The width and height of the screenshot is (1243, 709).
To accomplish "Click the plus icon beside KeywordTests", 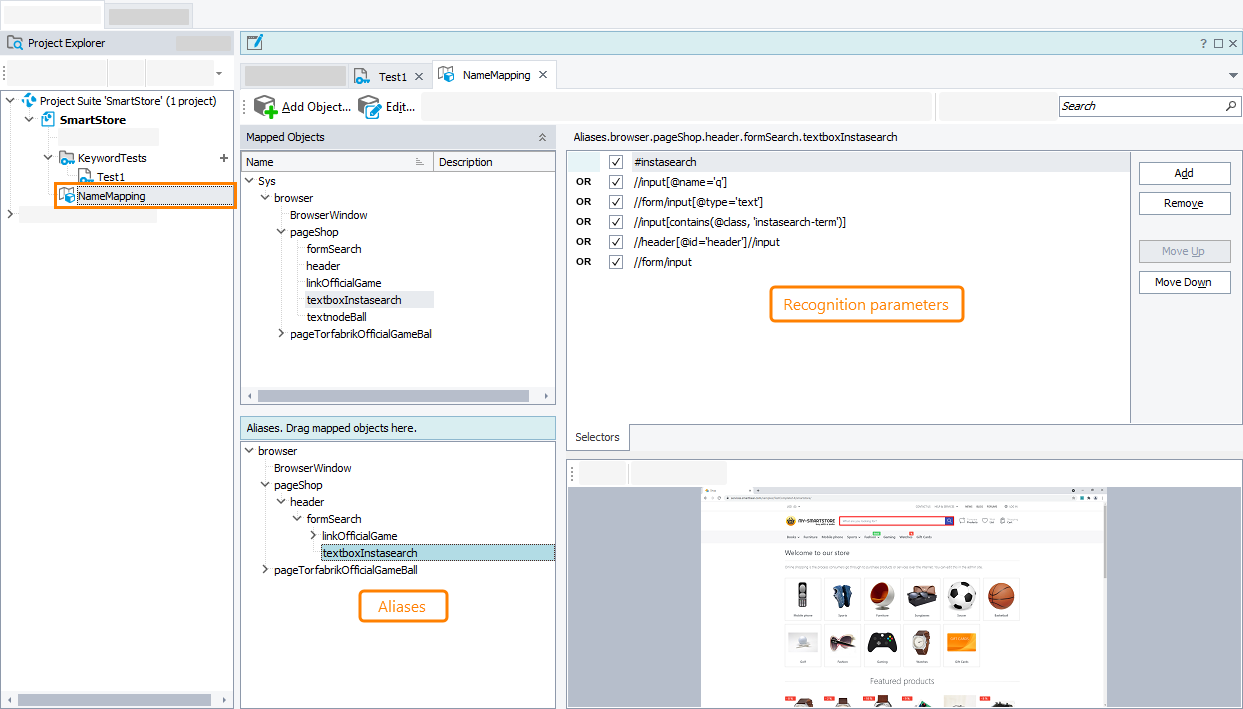I will pyautogui.click(x=223, y=158).
